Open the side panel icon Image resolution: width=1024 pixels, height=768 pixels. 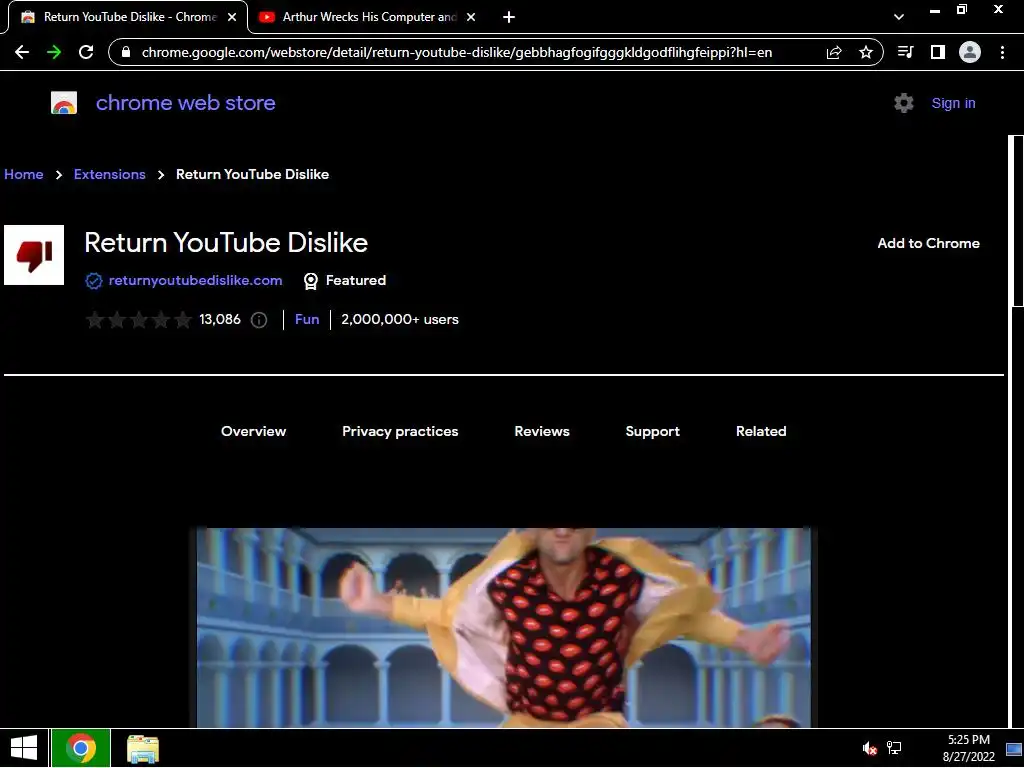[938, 52]
